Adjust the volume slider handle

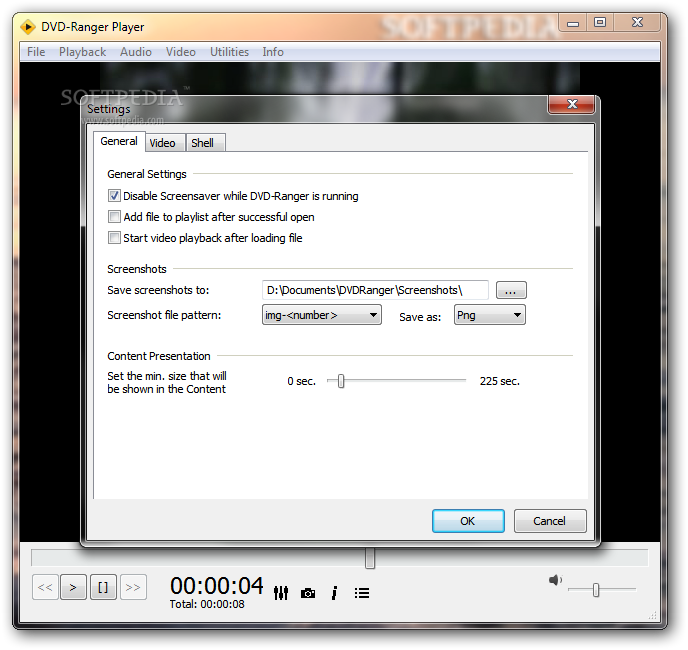pyautogui.click(x=596, y=590)
